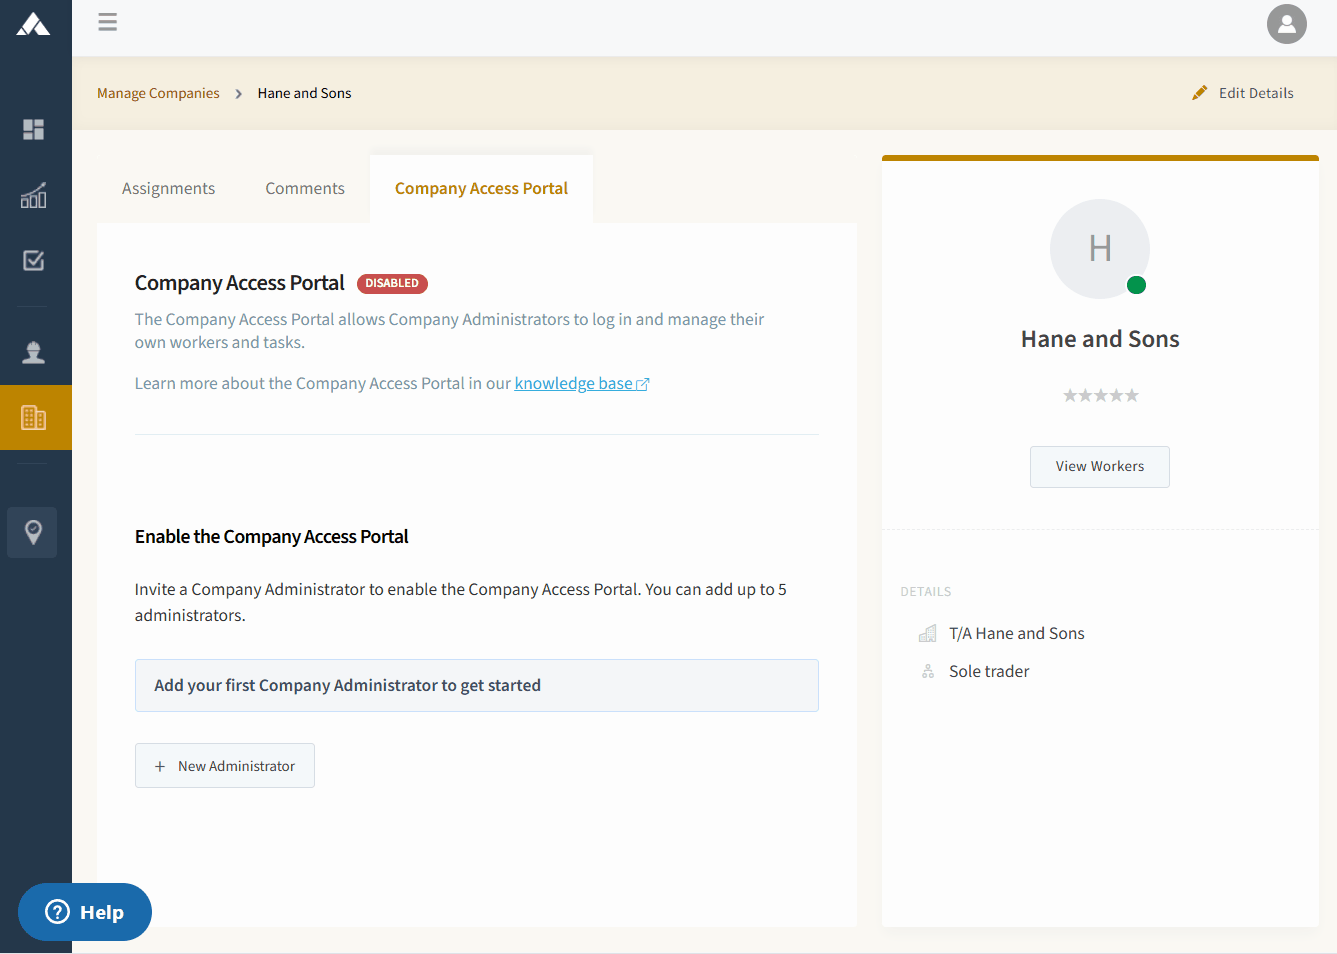
Task: Click the star rating under Hane and Sons
Action: [x=1100, y=395]
